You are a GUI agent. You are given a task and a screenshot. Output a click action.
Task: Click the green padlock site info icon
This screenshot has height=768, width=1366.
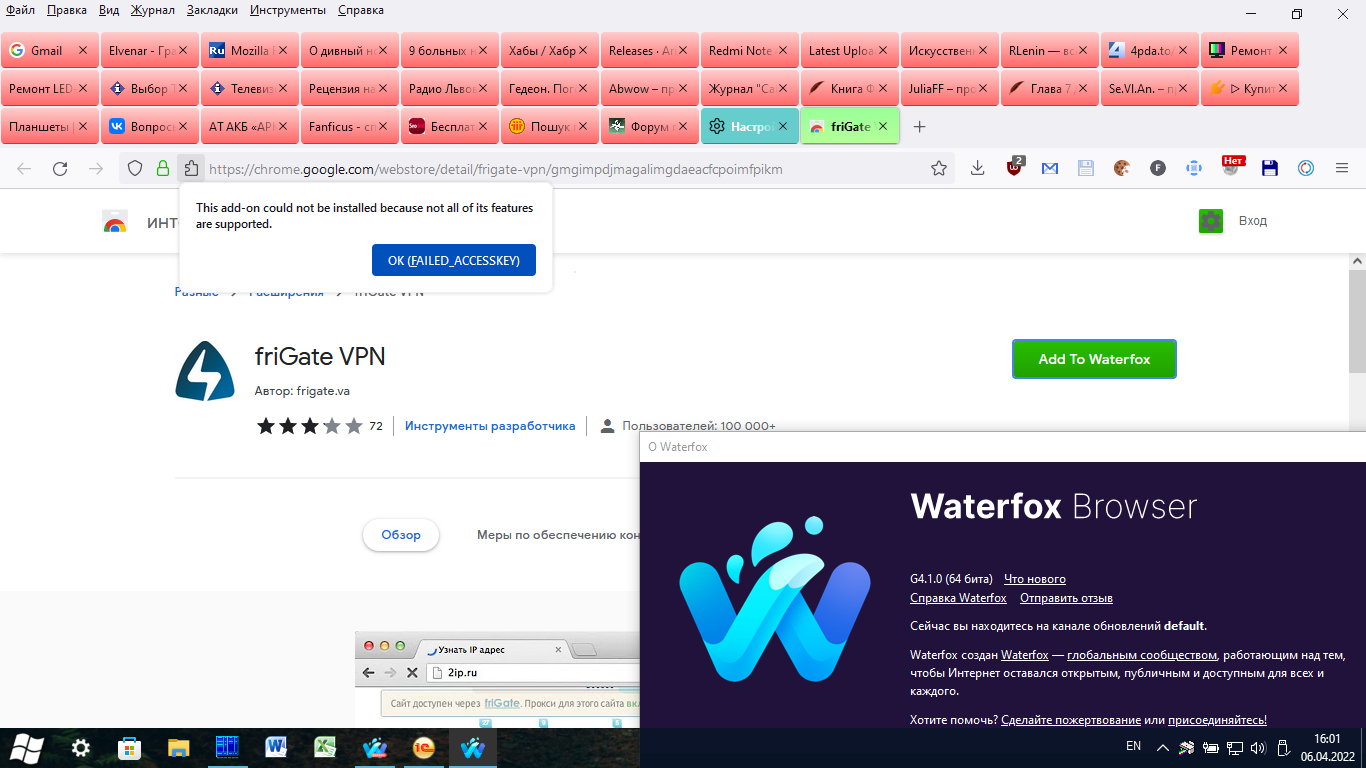coord(163,169)
